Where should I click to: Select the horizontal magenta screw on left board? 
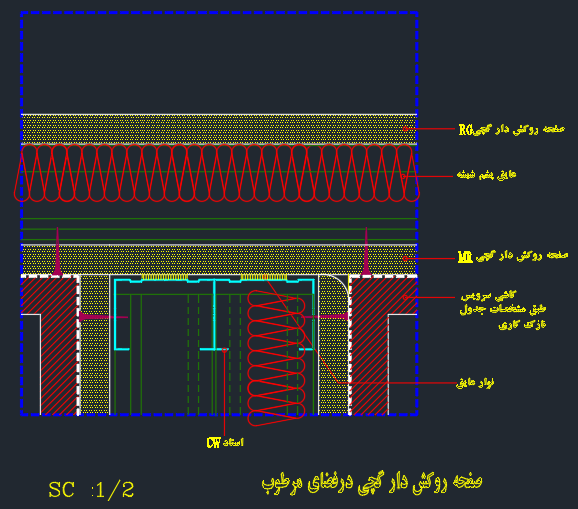click(x=103, y=317)
